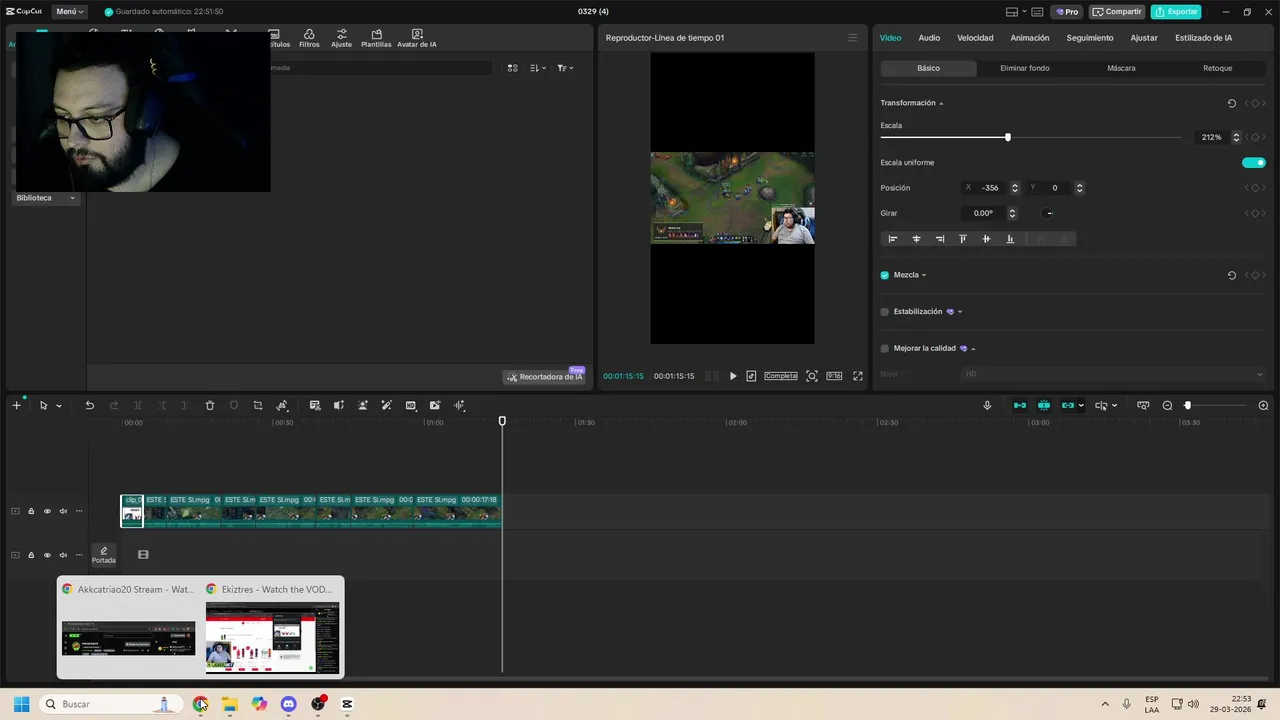
Task: Click the delete trash icon in timeline toolbar
Action: pos(210,405)
